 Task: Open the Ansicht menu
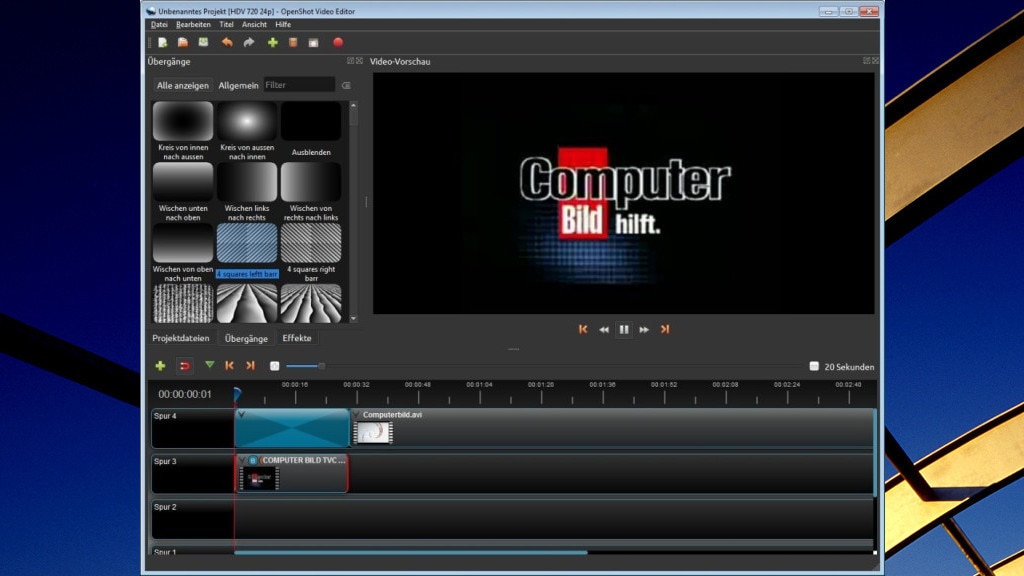pyautogui.click(x=253, y=24)
